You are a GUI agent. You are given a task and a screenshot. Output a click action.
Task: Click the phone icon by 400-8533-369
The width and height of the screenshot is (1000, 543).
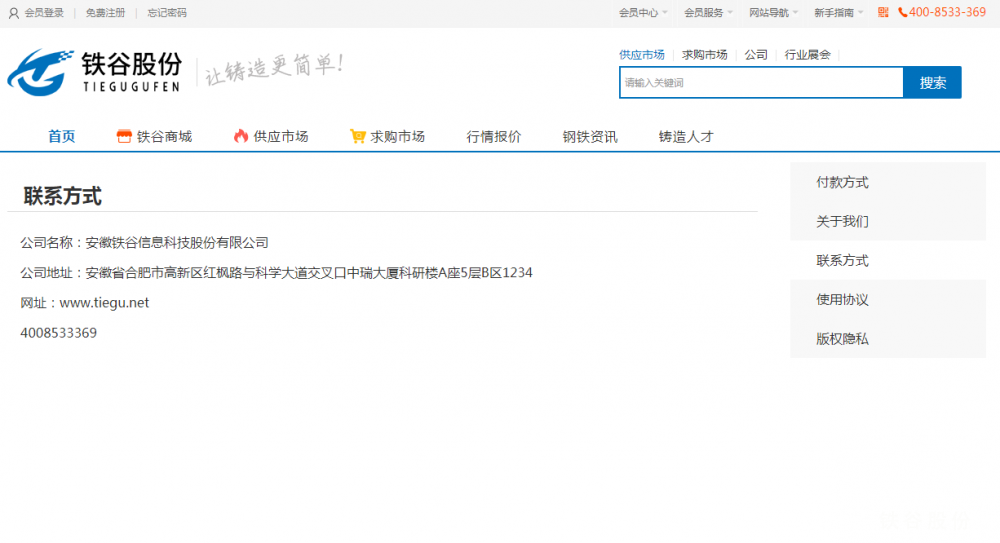[x=903, y=13]
